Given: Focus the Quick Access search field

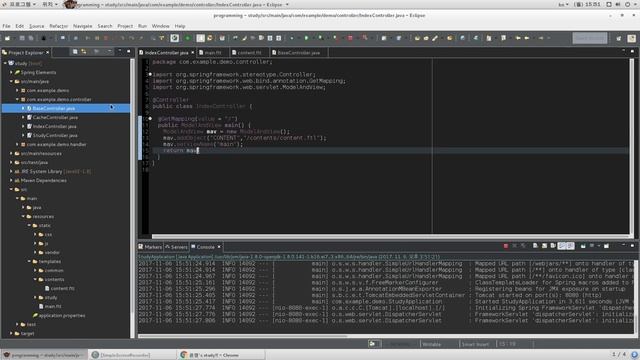Looking at the screenshot, I should coord(590,38).
